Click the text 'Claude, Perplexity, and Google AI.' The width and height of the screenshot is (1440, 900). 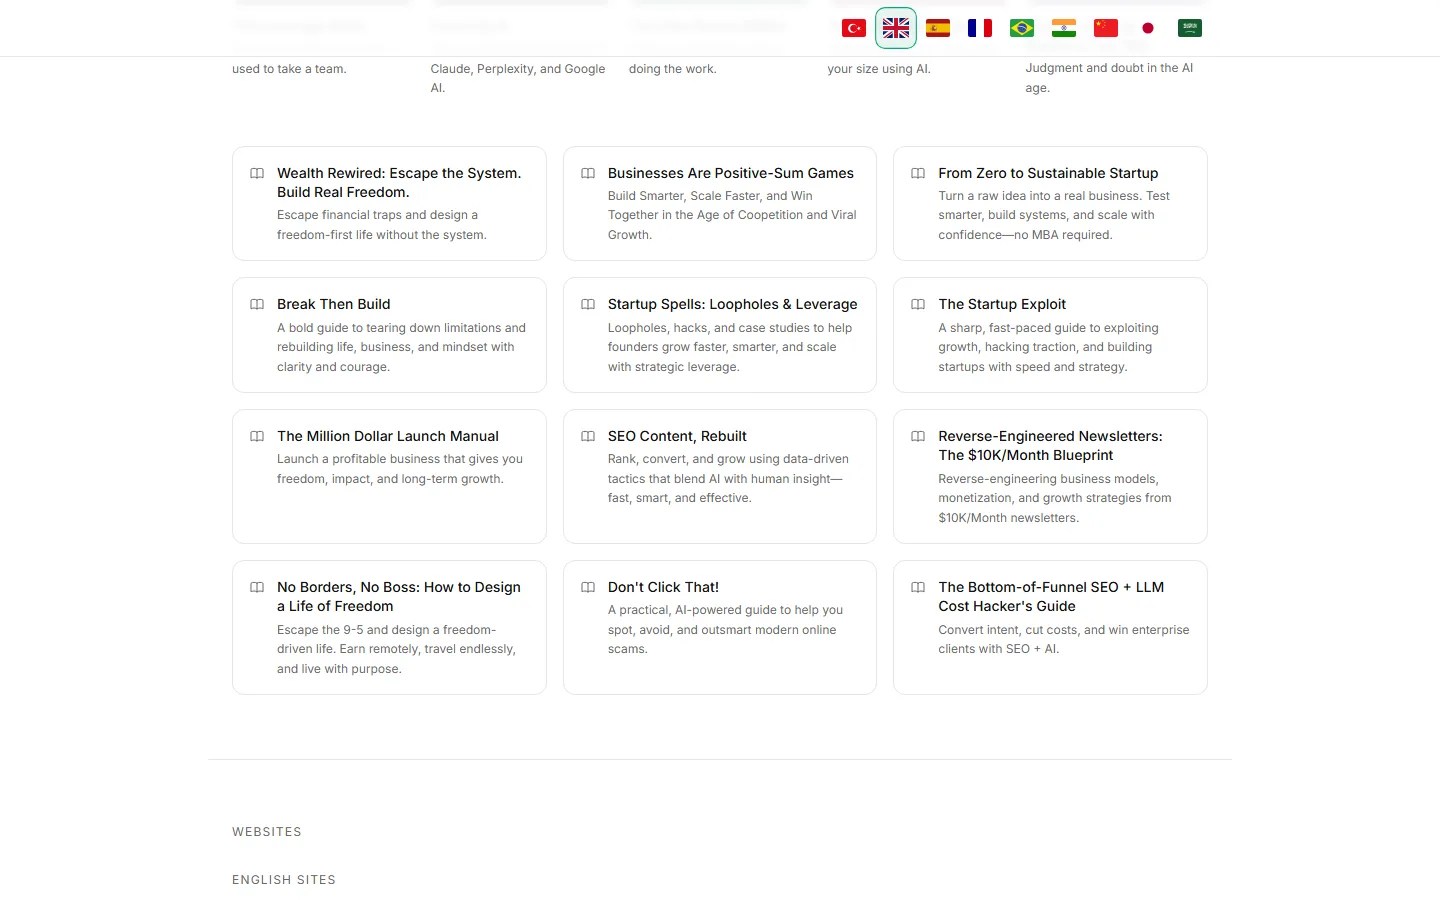click(x=518, y=78)
